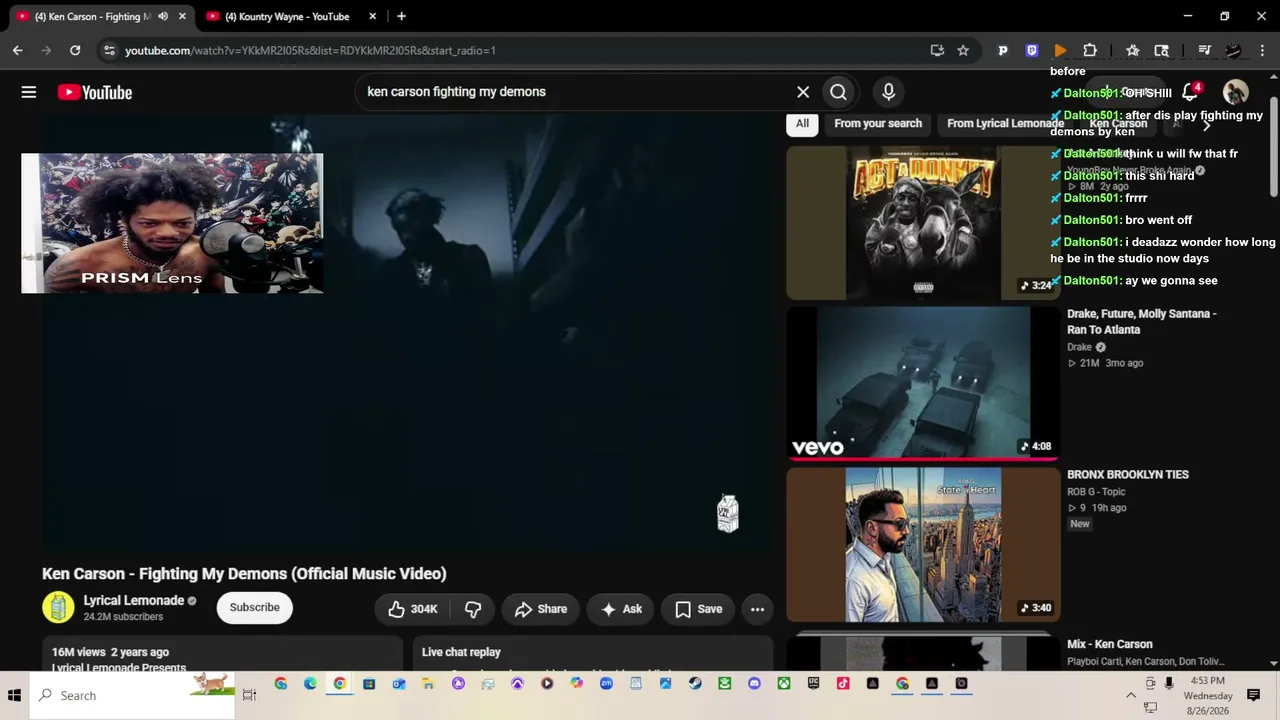Open the Ran To Atlanta video thumbnail
Viewport: 1280px width, 720px height.
point(923,384)
